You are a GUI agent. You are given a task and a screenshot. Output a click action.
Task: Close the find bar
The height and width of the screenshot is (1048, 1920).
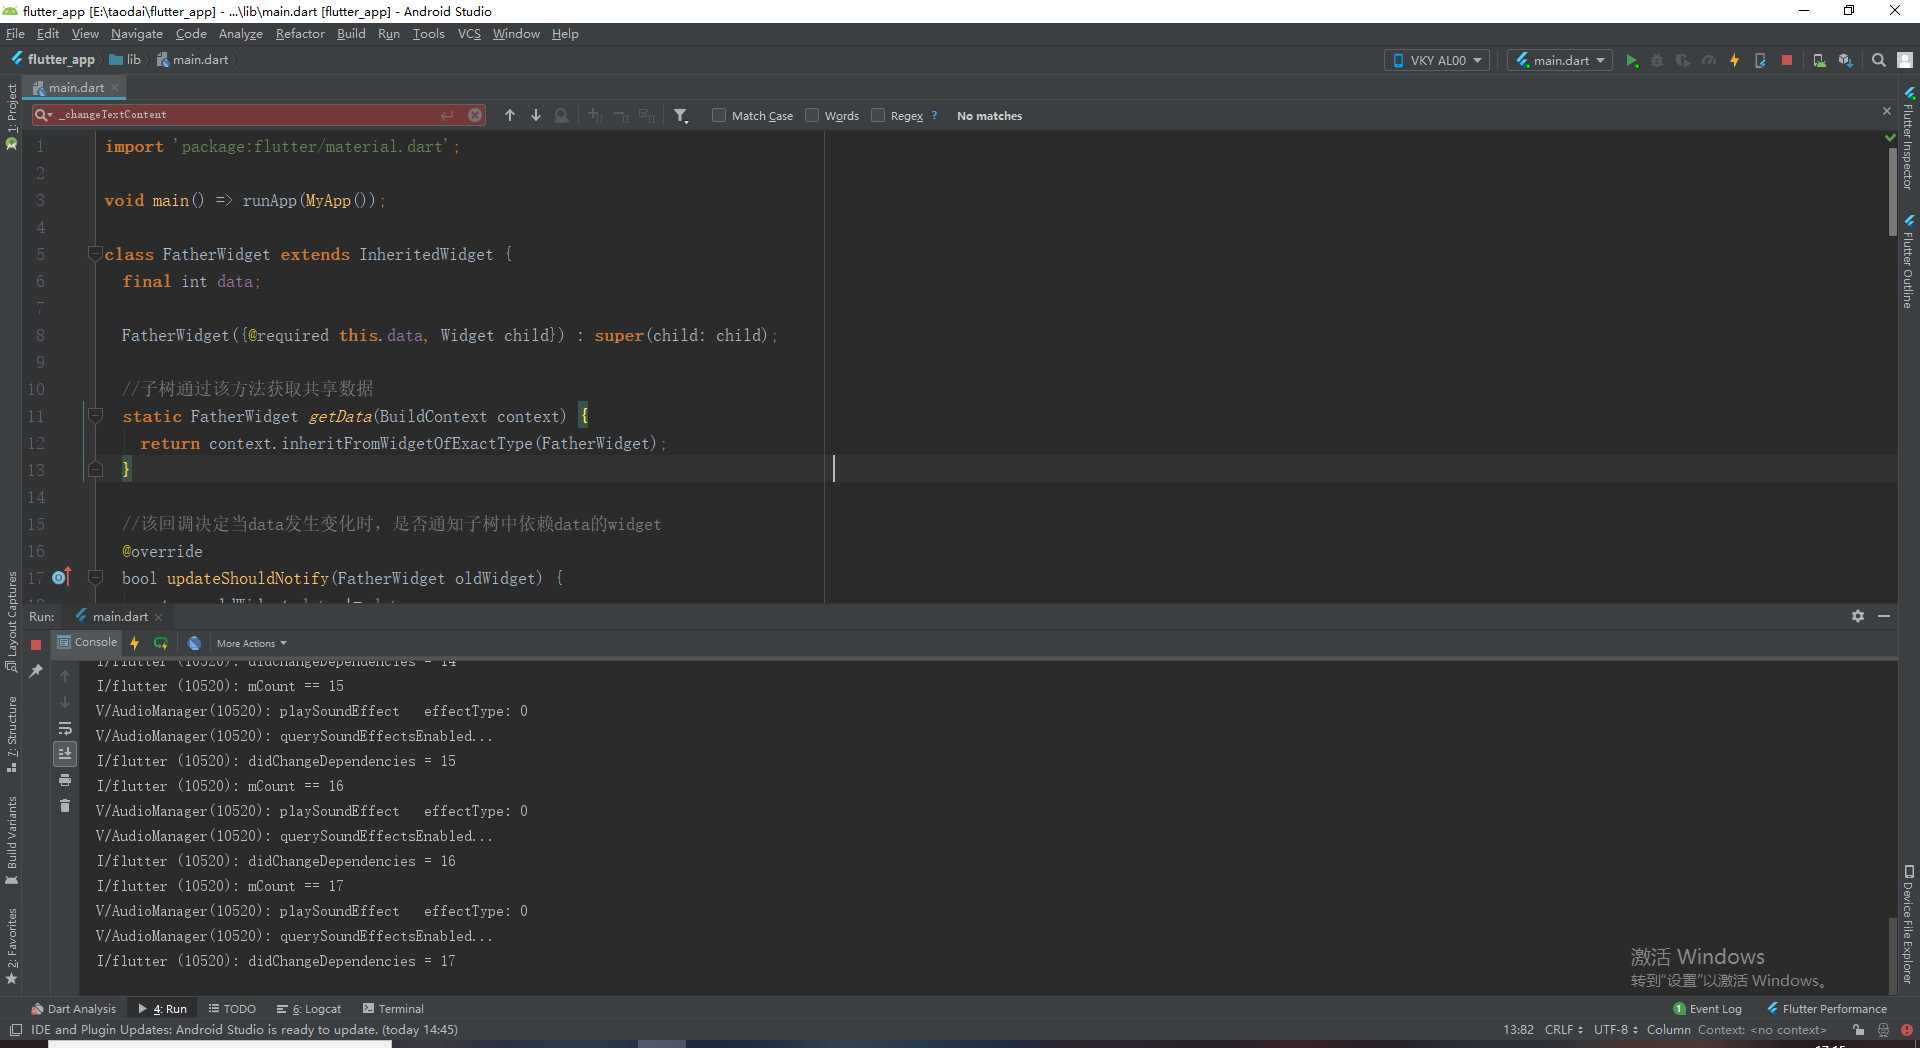click(1887, 111)
